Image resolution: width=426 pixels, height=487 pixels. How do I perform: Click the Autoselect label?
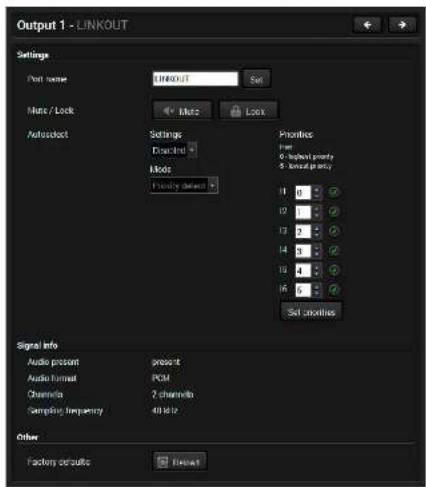click(48, 134)
